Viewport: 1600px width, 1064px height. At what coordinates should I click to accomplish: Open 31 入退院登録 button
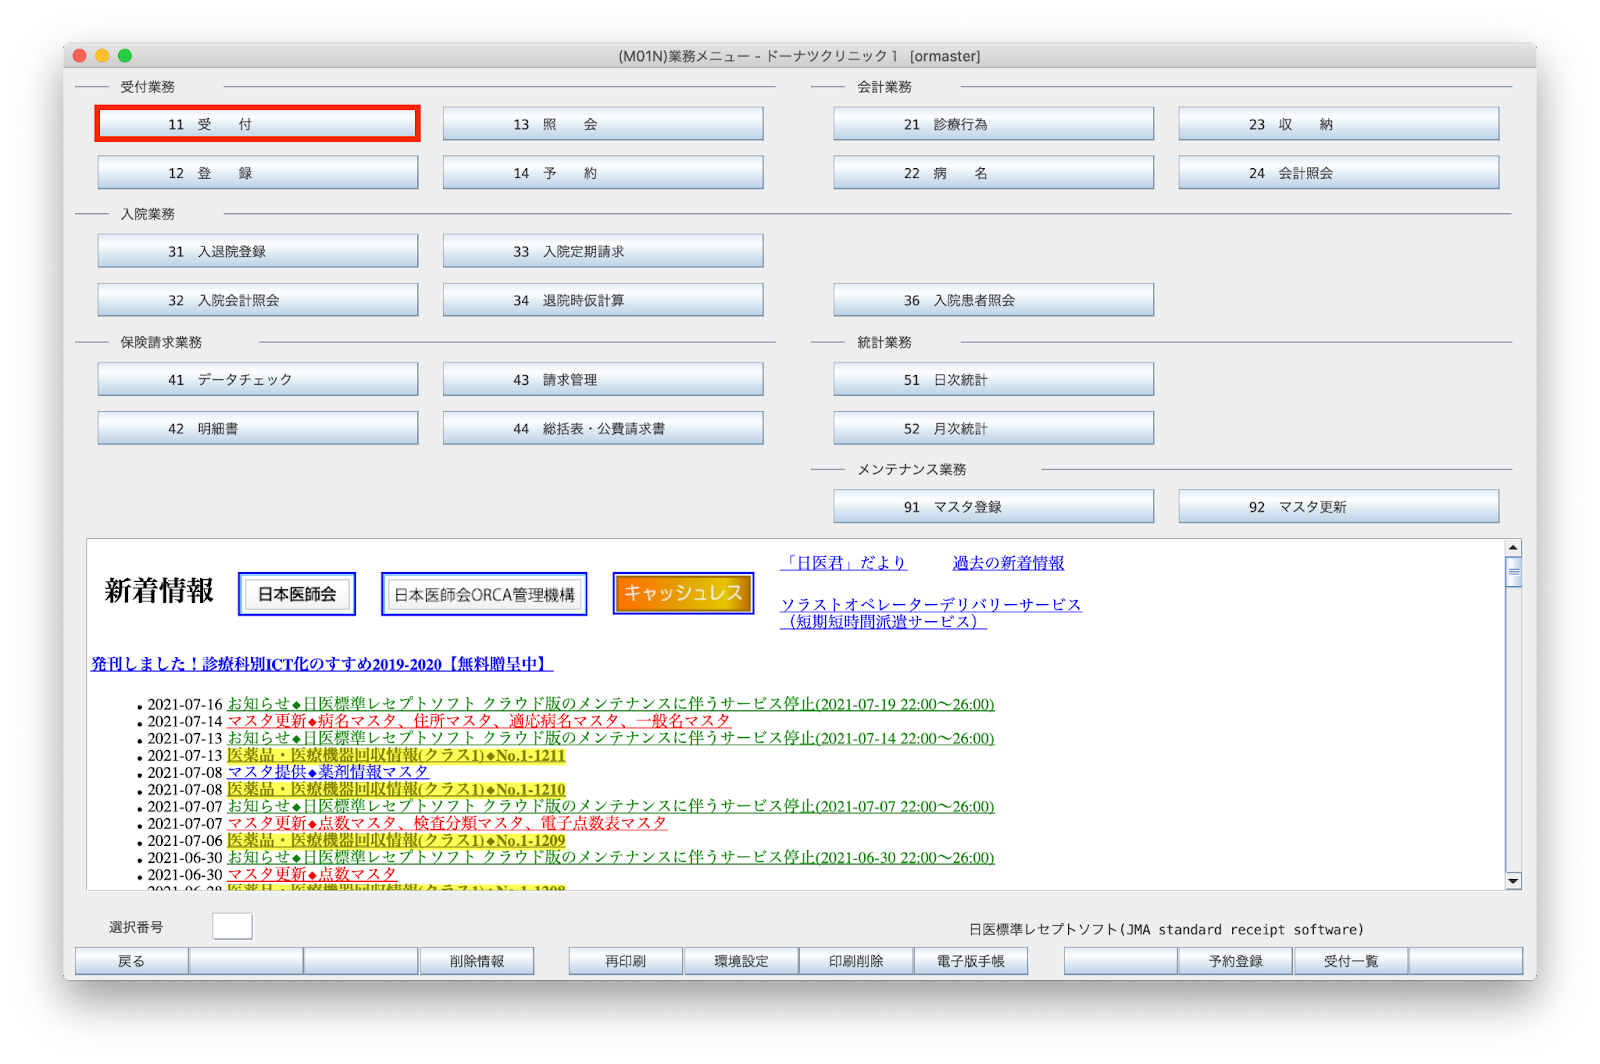coord(257,251)
